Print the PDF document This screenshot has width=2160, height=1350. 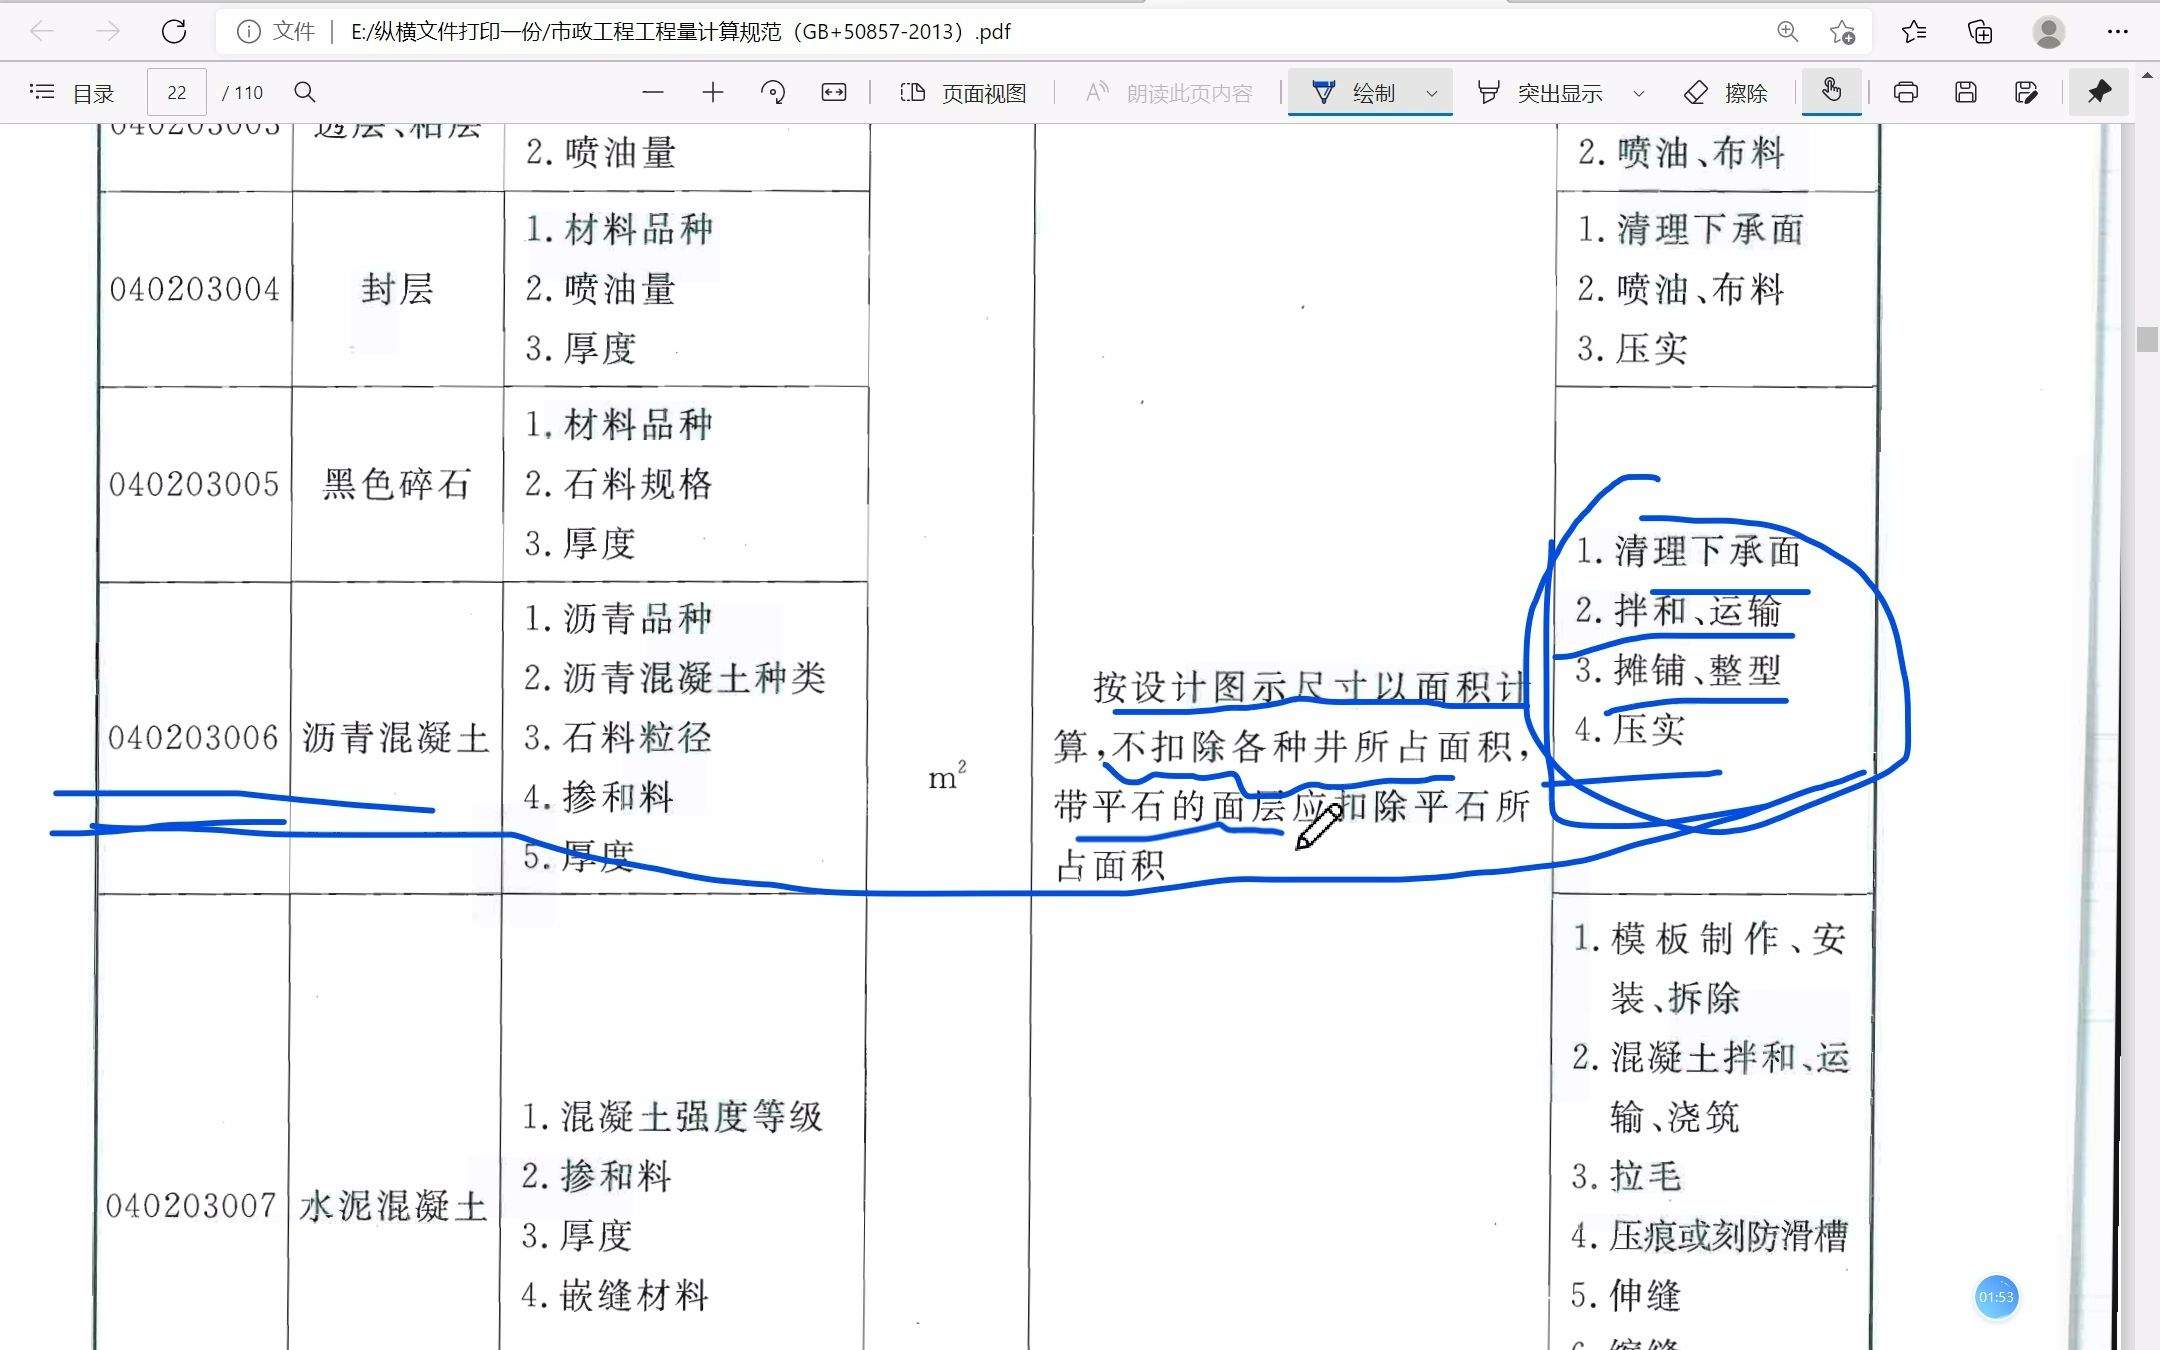(x=1906, y=93)
